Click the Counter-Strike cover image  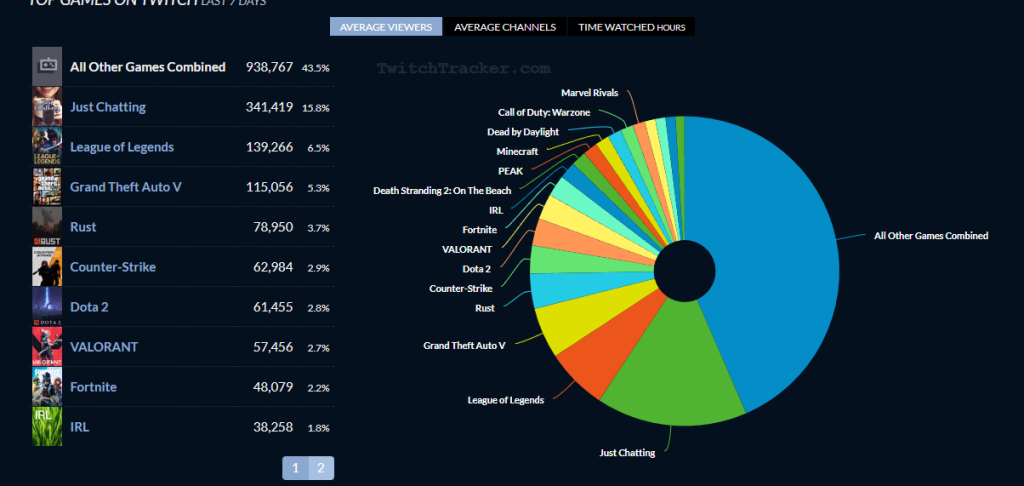click(47, 267)
